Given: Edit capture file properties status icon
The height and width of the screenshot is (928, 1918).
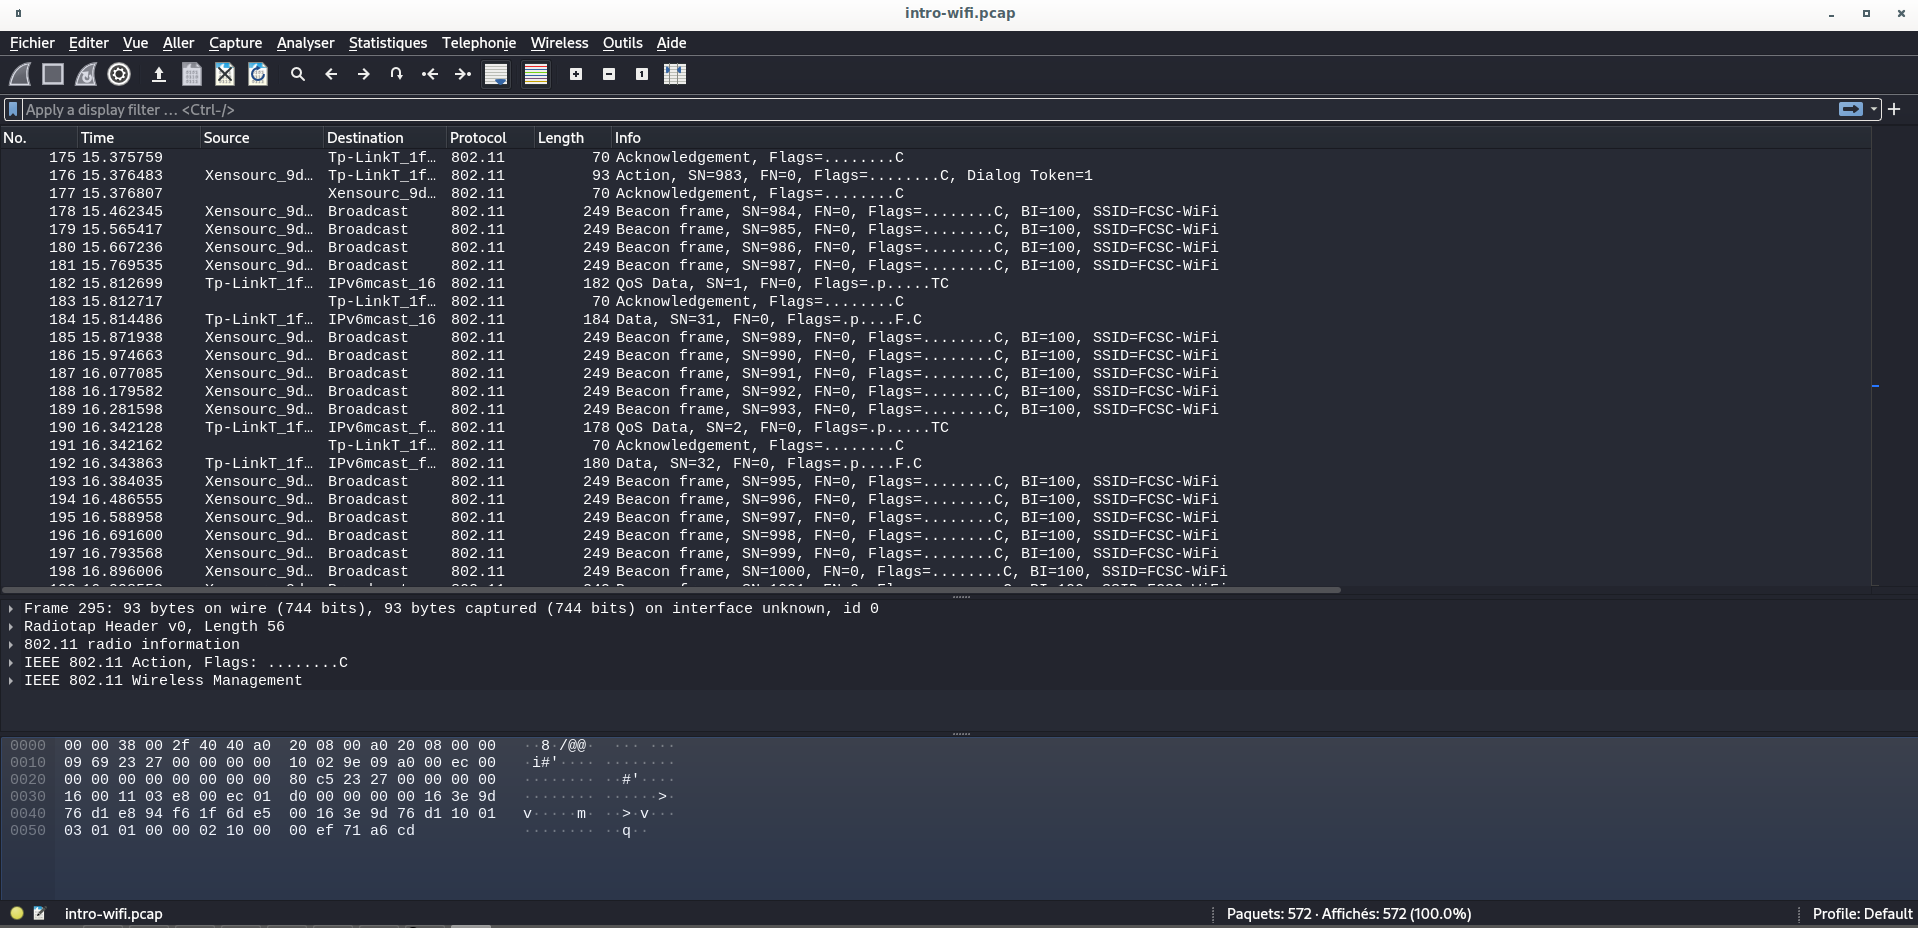Looking at the screenshot, I should click(x=39, y=913).
